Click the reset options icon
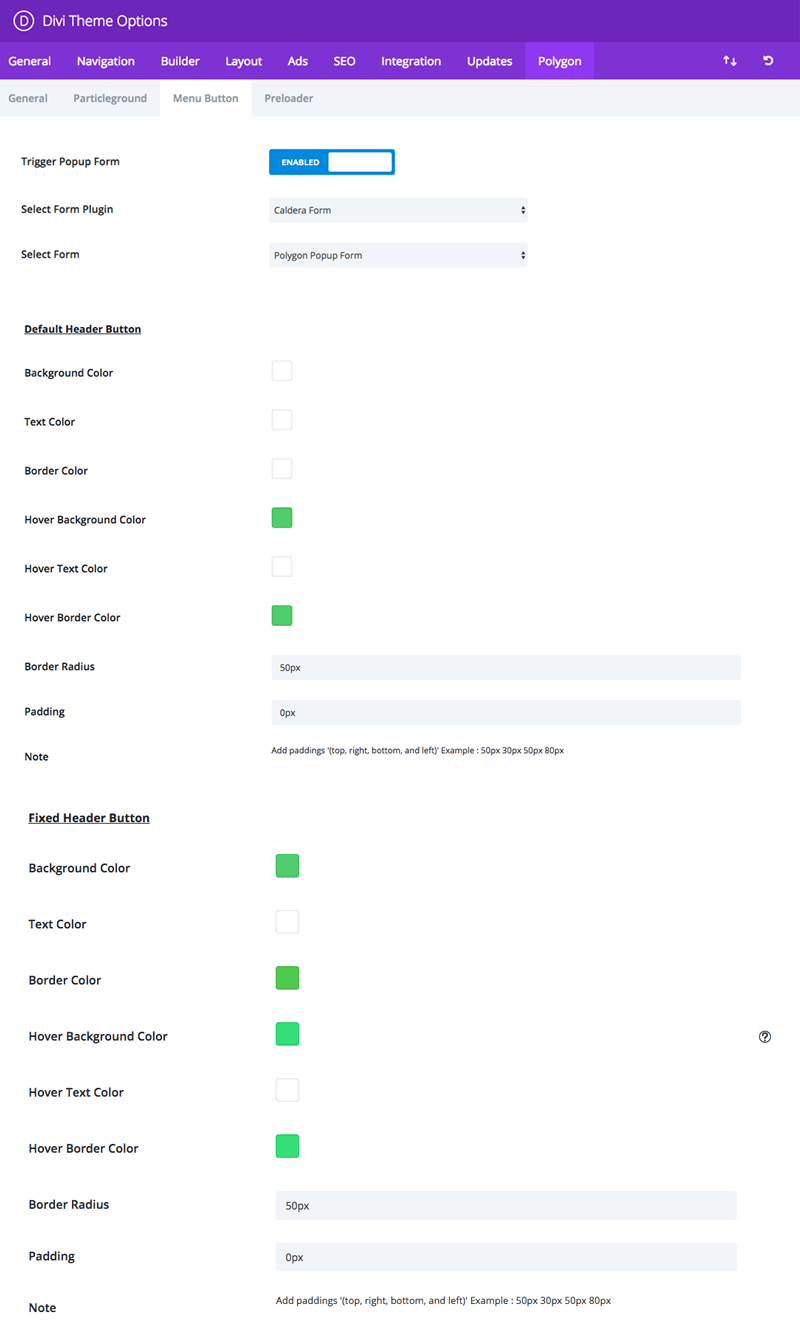Screen dimensions: 800x1339 (768, 61)
